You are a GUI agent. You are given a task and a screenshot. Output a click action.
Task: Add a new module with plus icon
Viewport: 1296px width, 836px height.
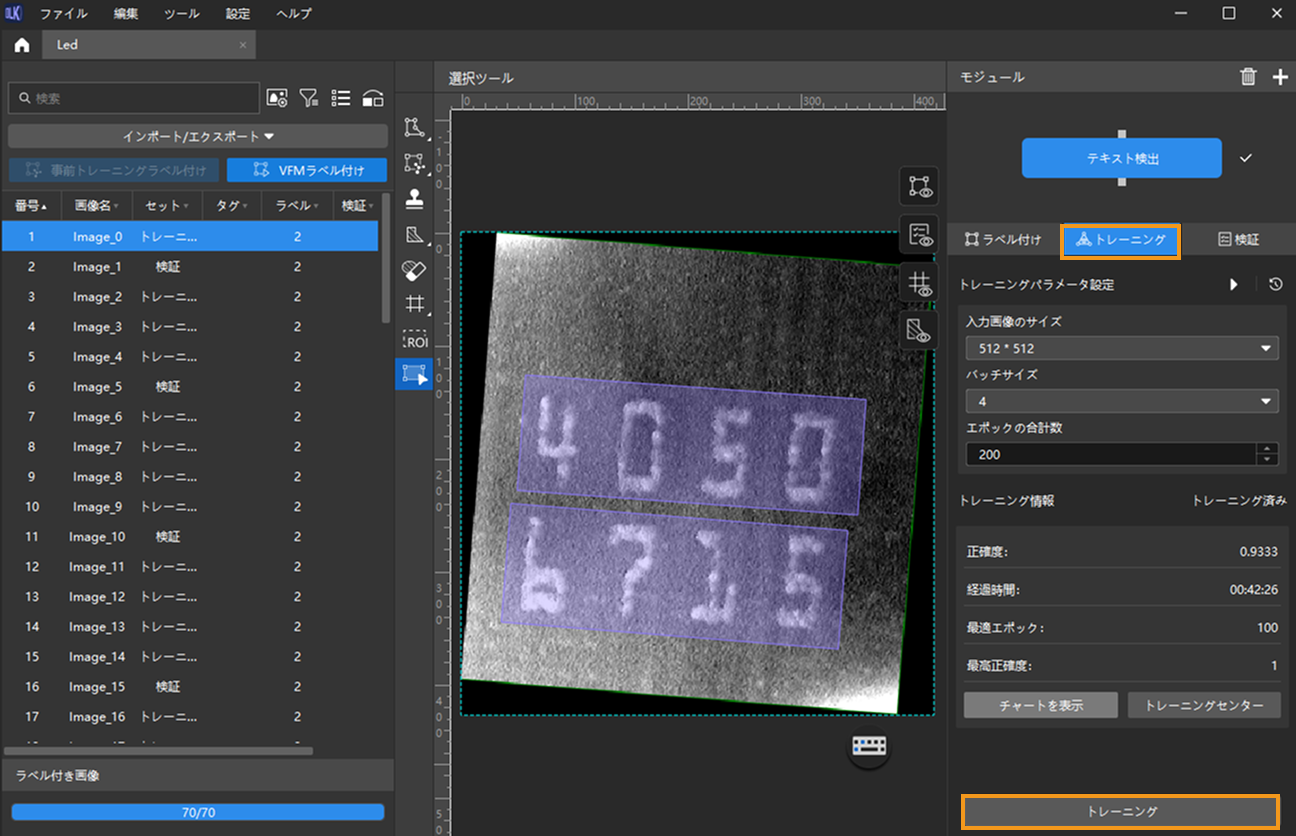click(x=1280, y=77)
